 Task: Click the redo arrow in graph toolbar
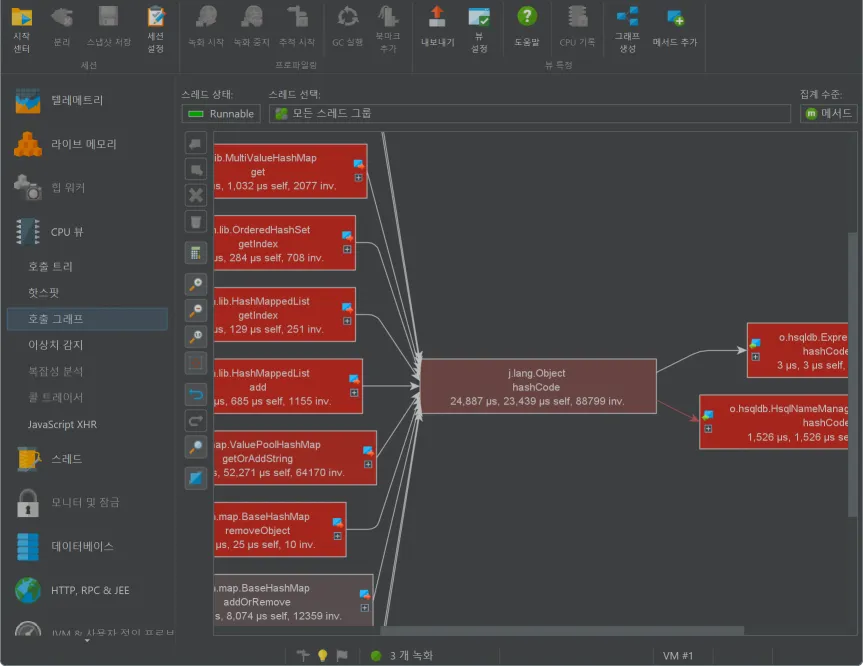point(195,421)
